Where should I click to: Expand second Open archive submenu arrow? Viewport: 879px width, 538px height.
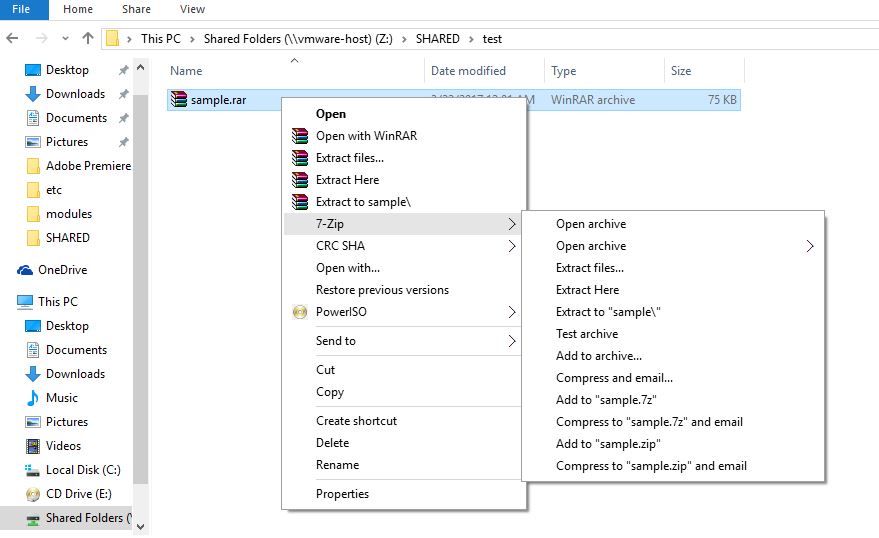coord(810,246)
